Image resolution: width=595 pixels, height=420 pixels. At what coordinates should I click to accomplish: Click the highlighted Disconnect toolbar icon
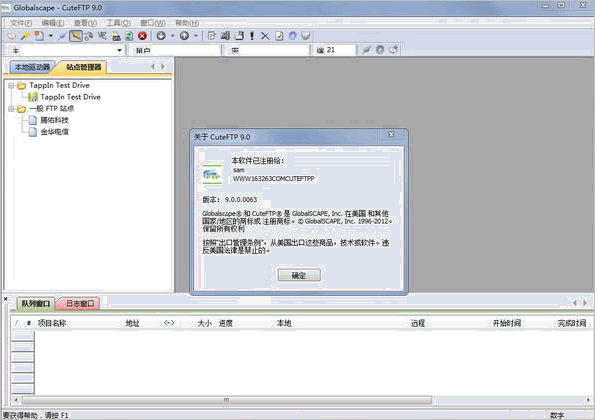point(76,36)
